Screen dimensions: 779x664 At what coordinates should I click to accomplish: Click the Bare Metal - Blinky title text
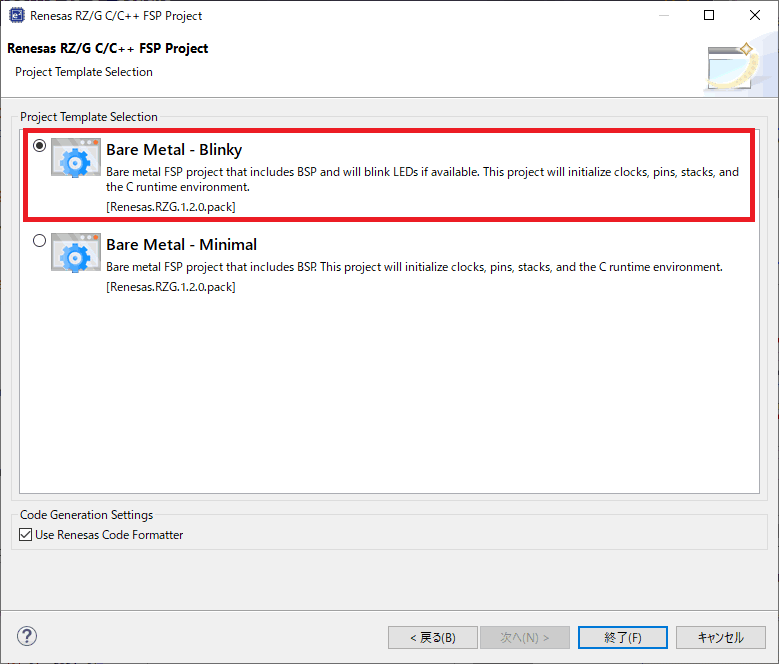174,149
